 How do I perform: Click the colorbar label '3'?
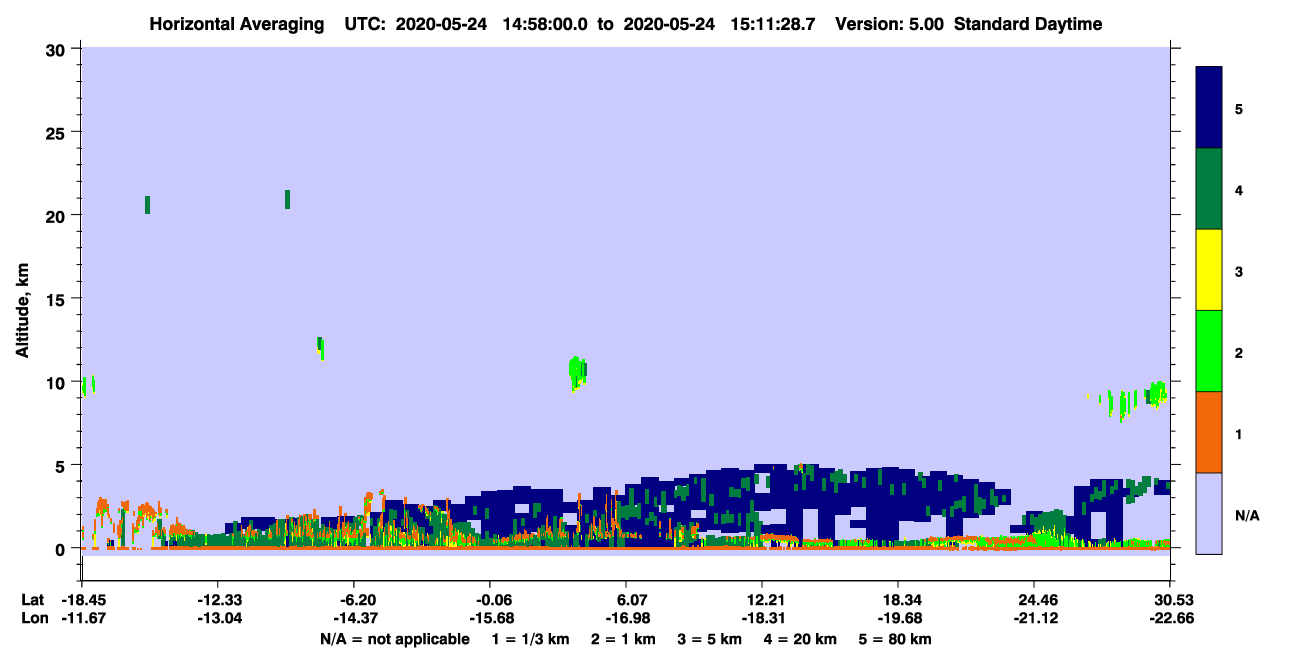click(1239, 271)
